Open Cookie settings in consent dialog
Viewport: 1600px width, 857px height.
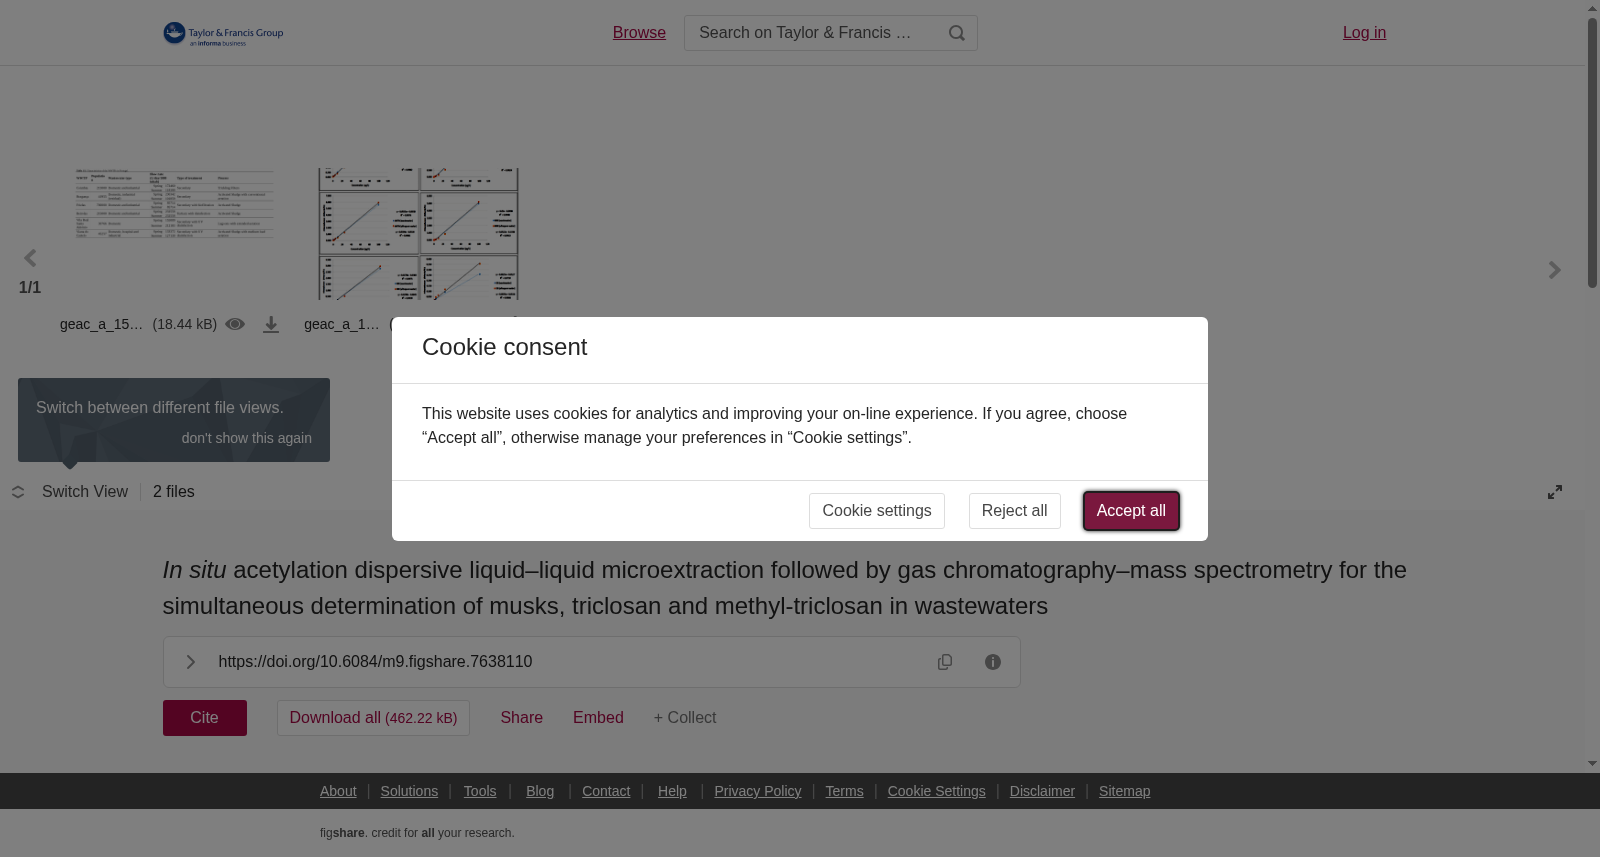(877, 511)
